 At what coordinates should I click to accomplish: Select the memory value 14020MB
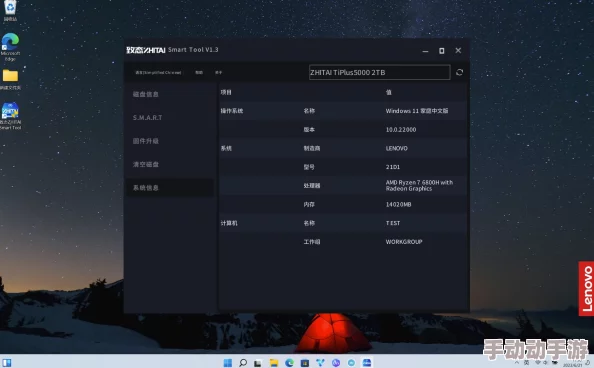[x=398, y=204]
